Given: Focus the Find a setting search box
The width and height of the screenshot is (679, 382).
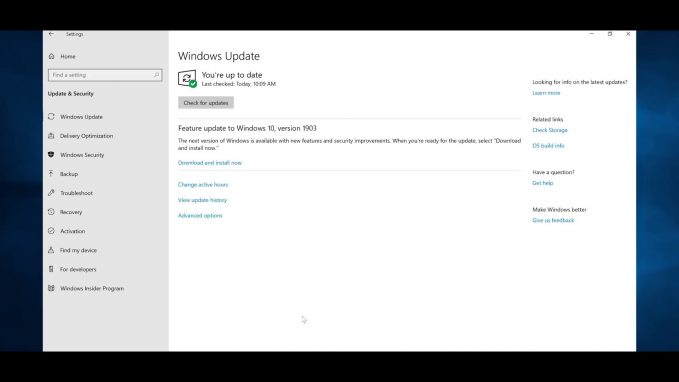Looking at the screenshot, I should tap(105, 75).
